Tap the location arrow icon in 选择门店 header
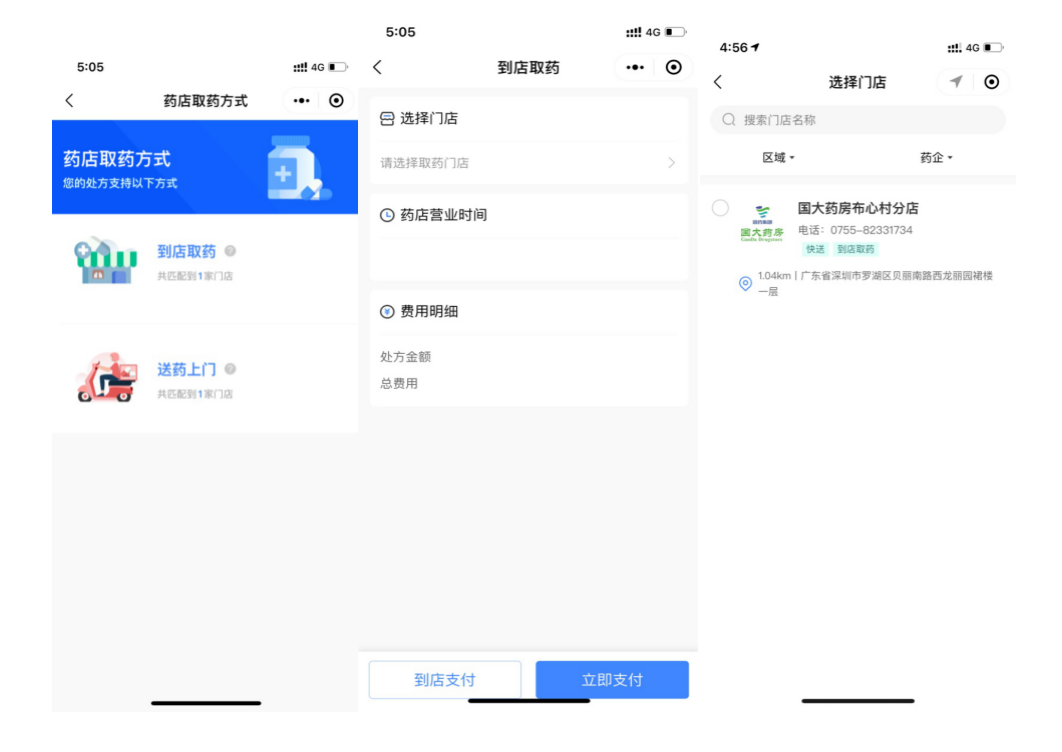The width and height of the screenshot is (1062, 752). click(x=956, y=82)
